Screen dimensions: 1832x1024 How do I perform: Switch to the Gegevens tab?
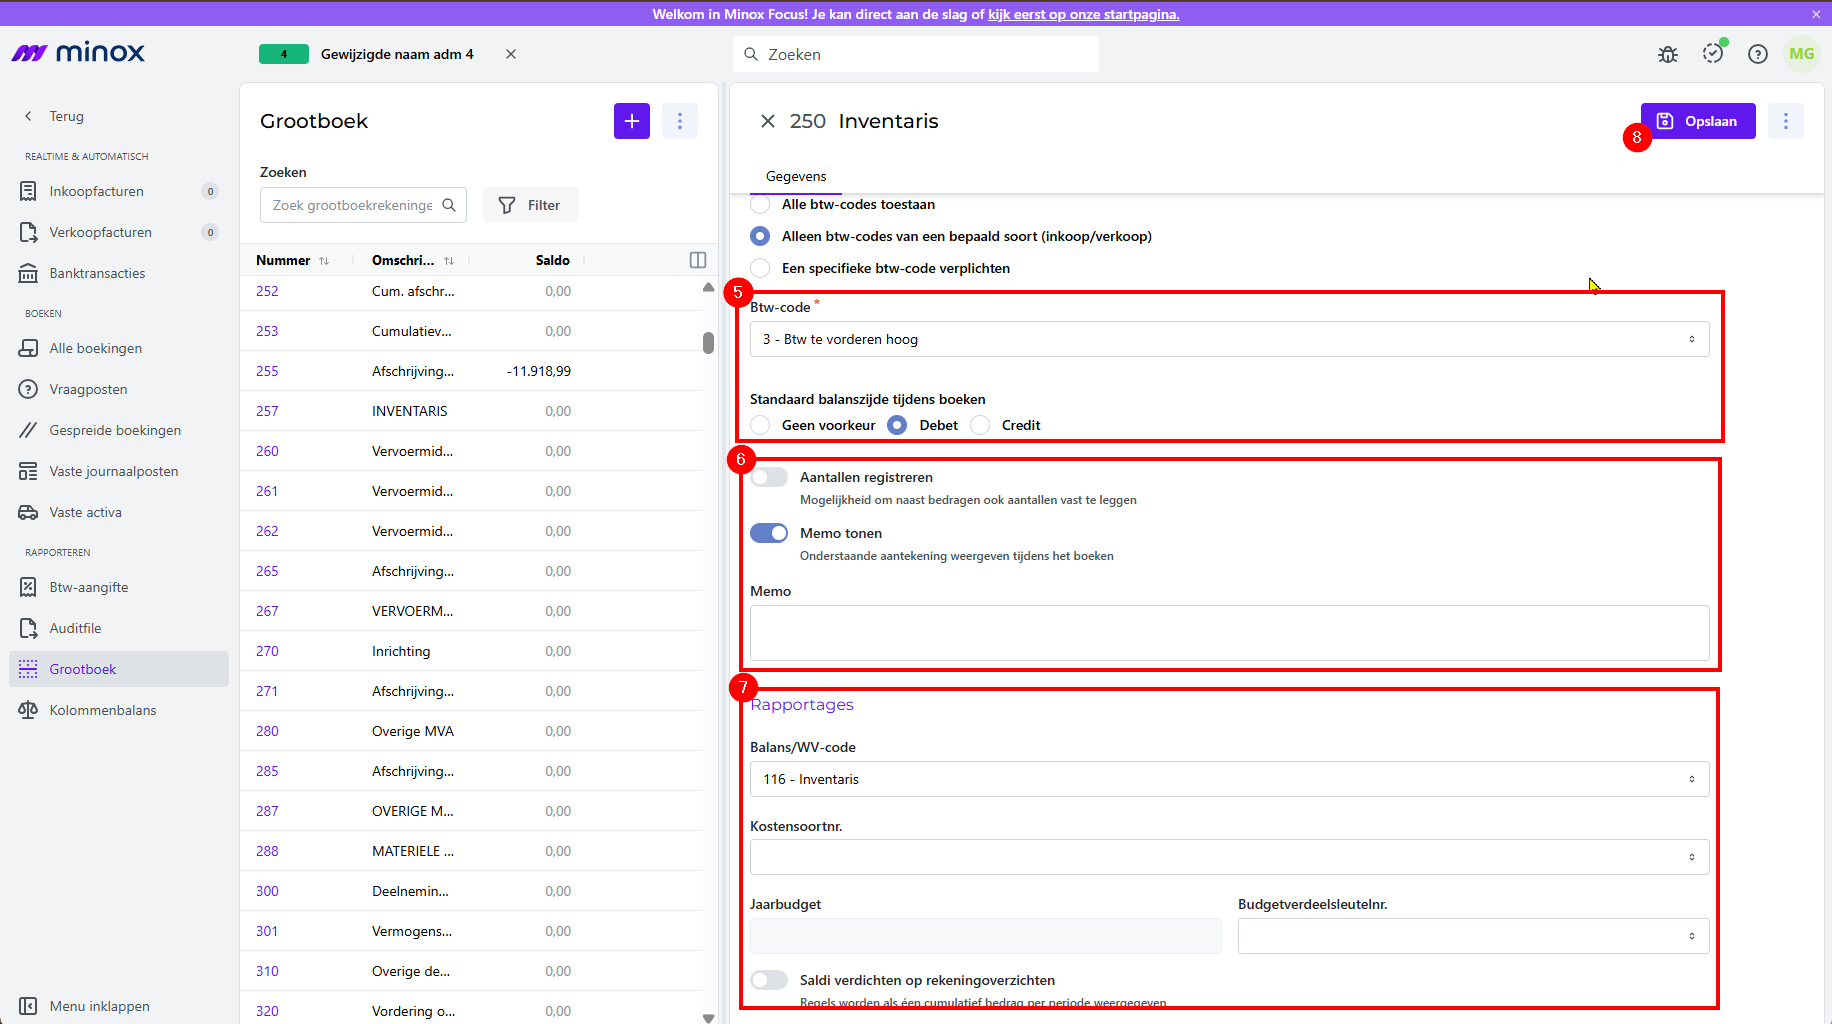(796, 176)
